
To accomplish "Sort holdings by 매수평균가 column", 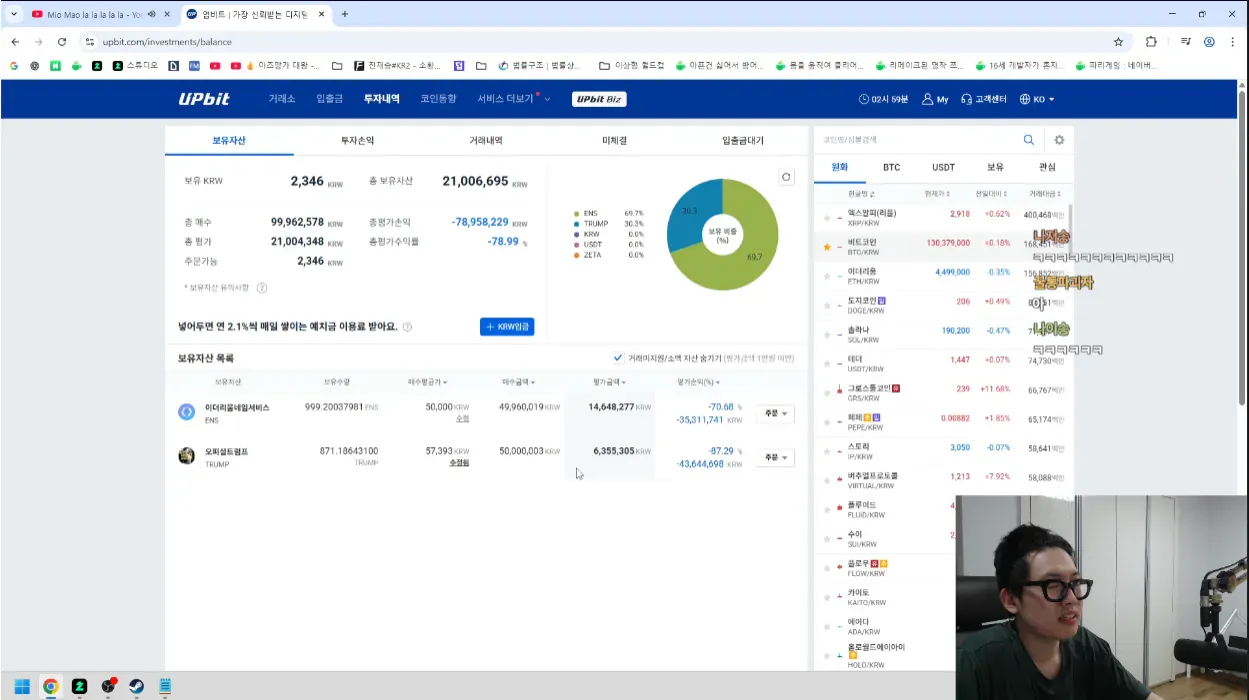I will pos(428,382).
